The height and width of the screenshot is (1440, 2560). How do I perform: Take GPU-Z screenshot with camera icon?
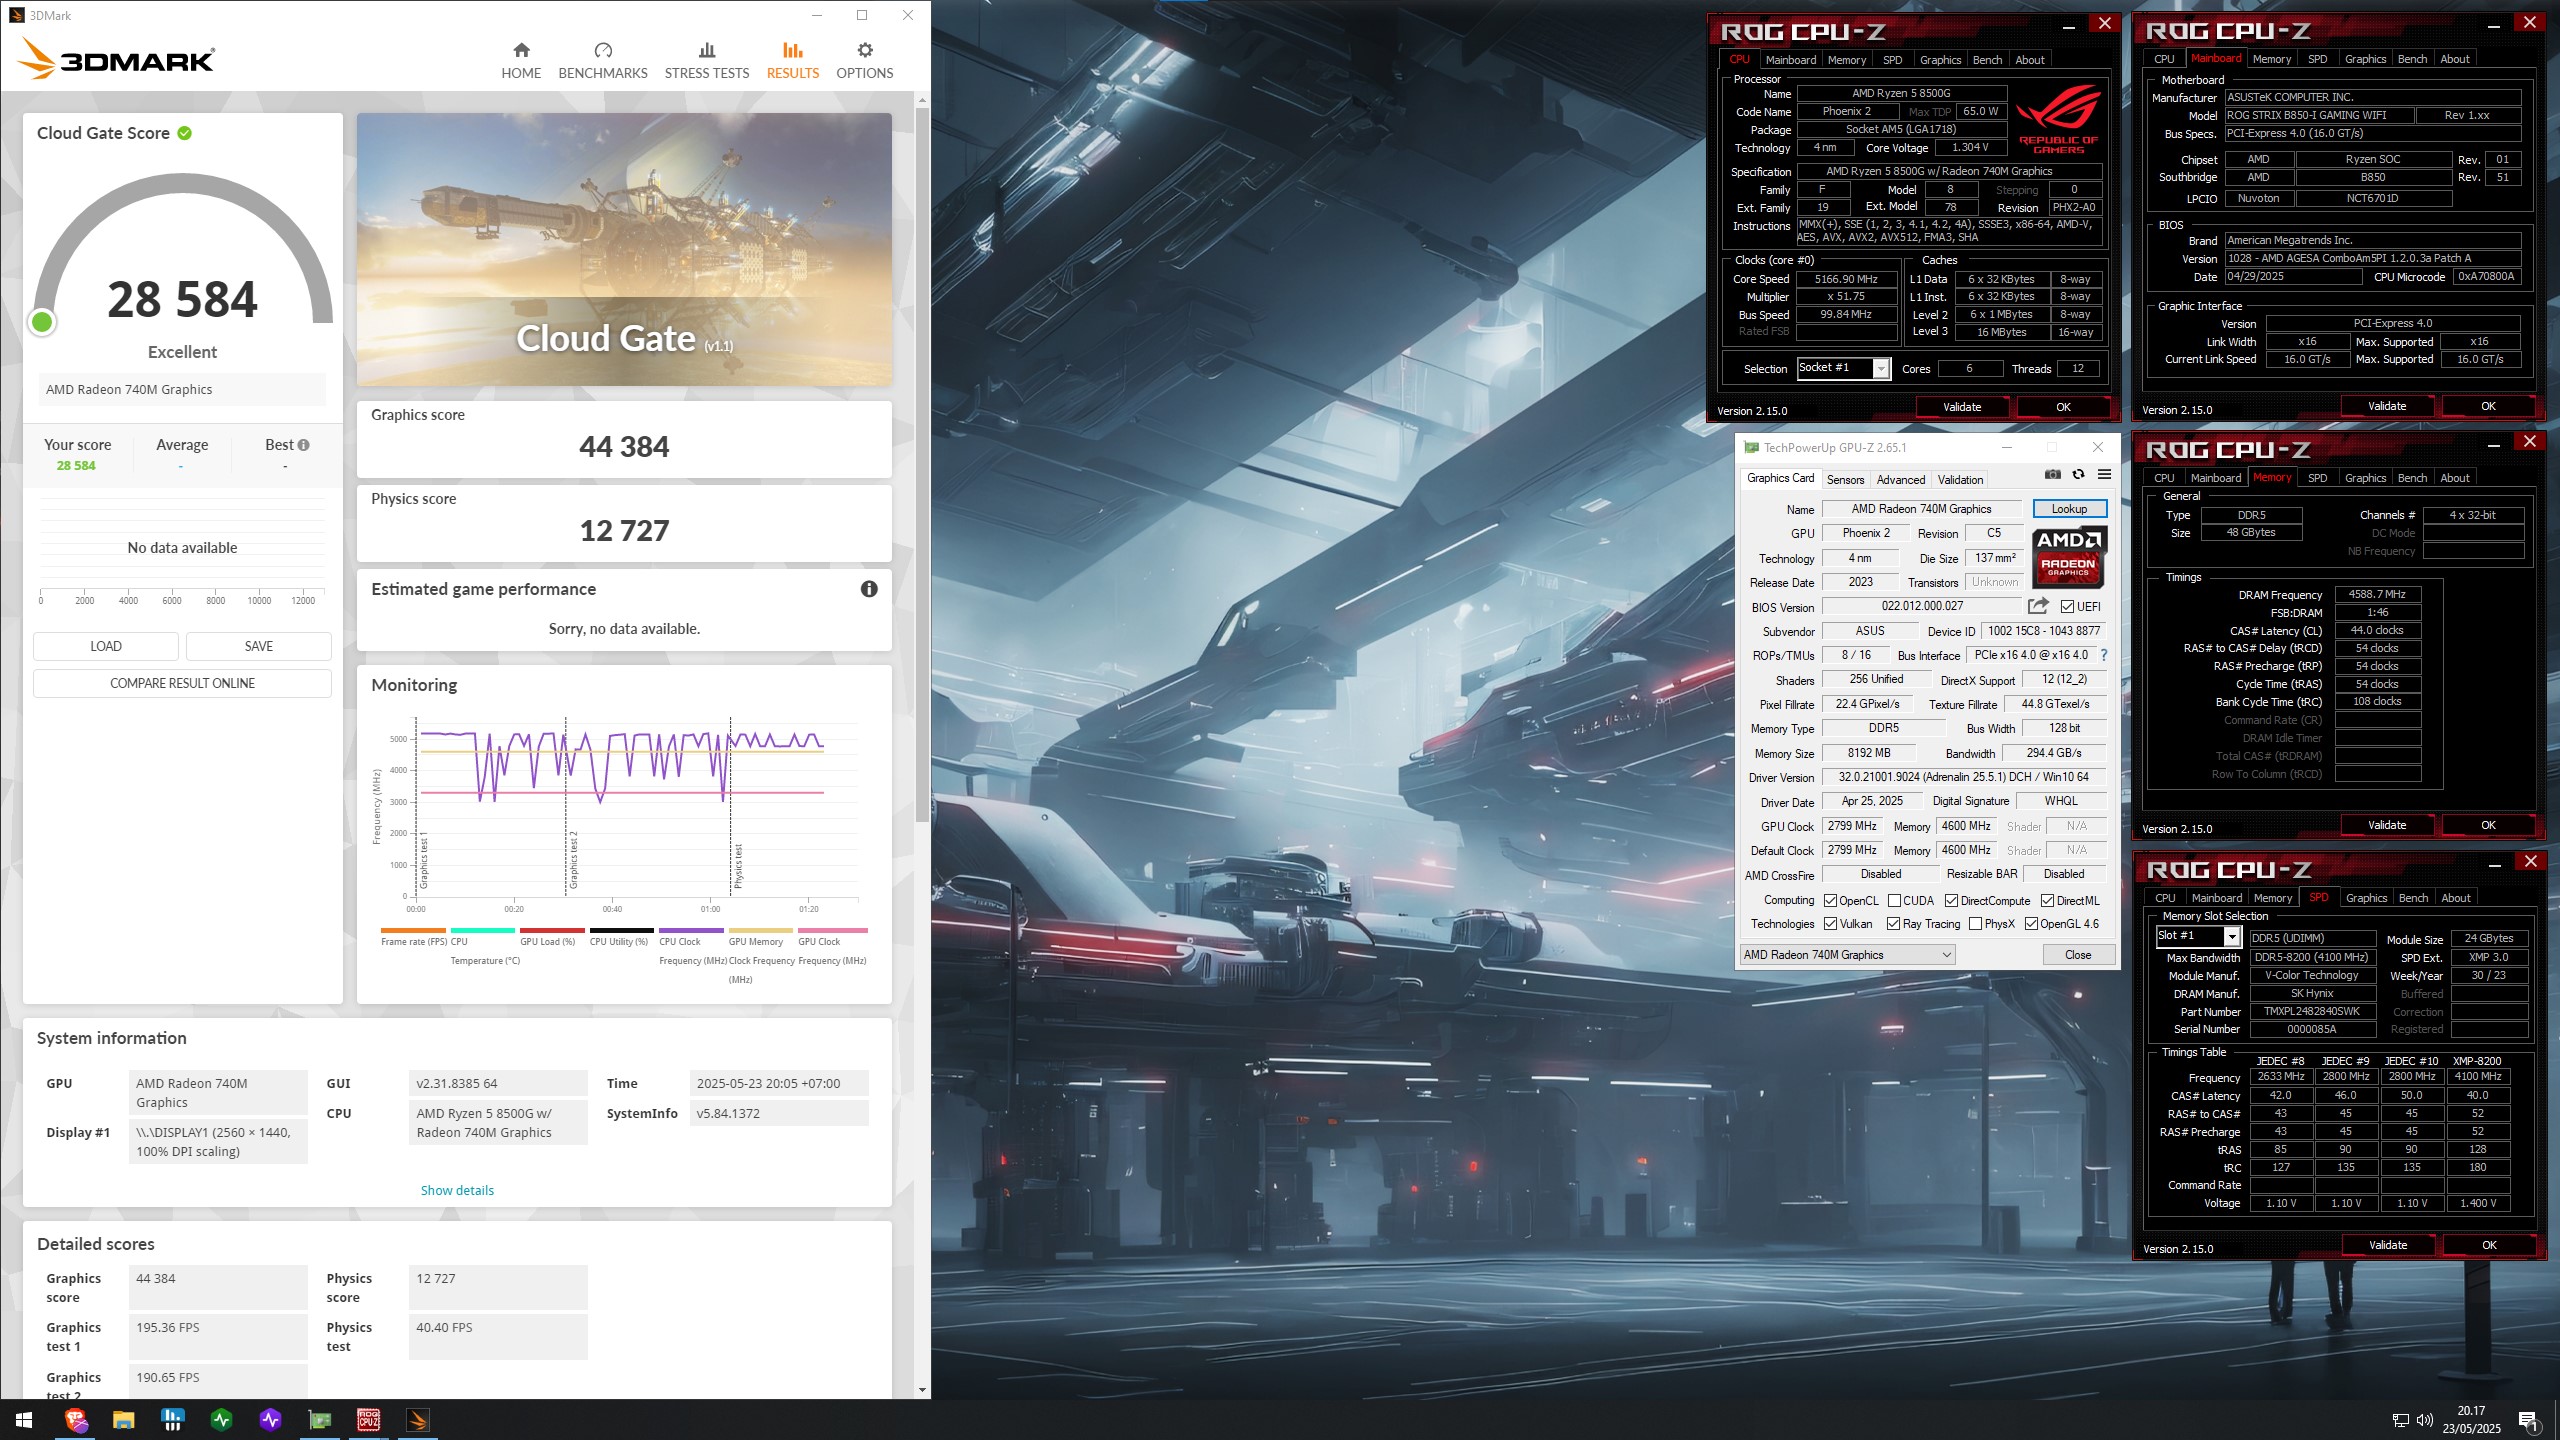(x=2053, y=475)
